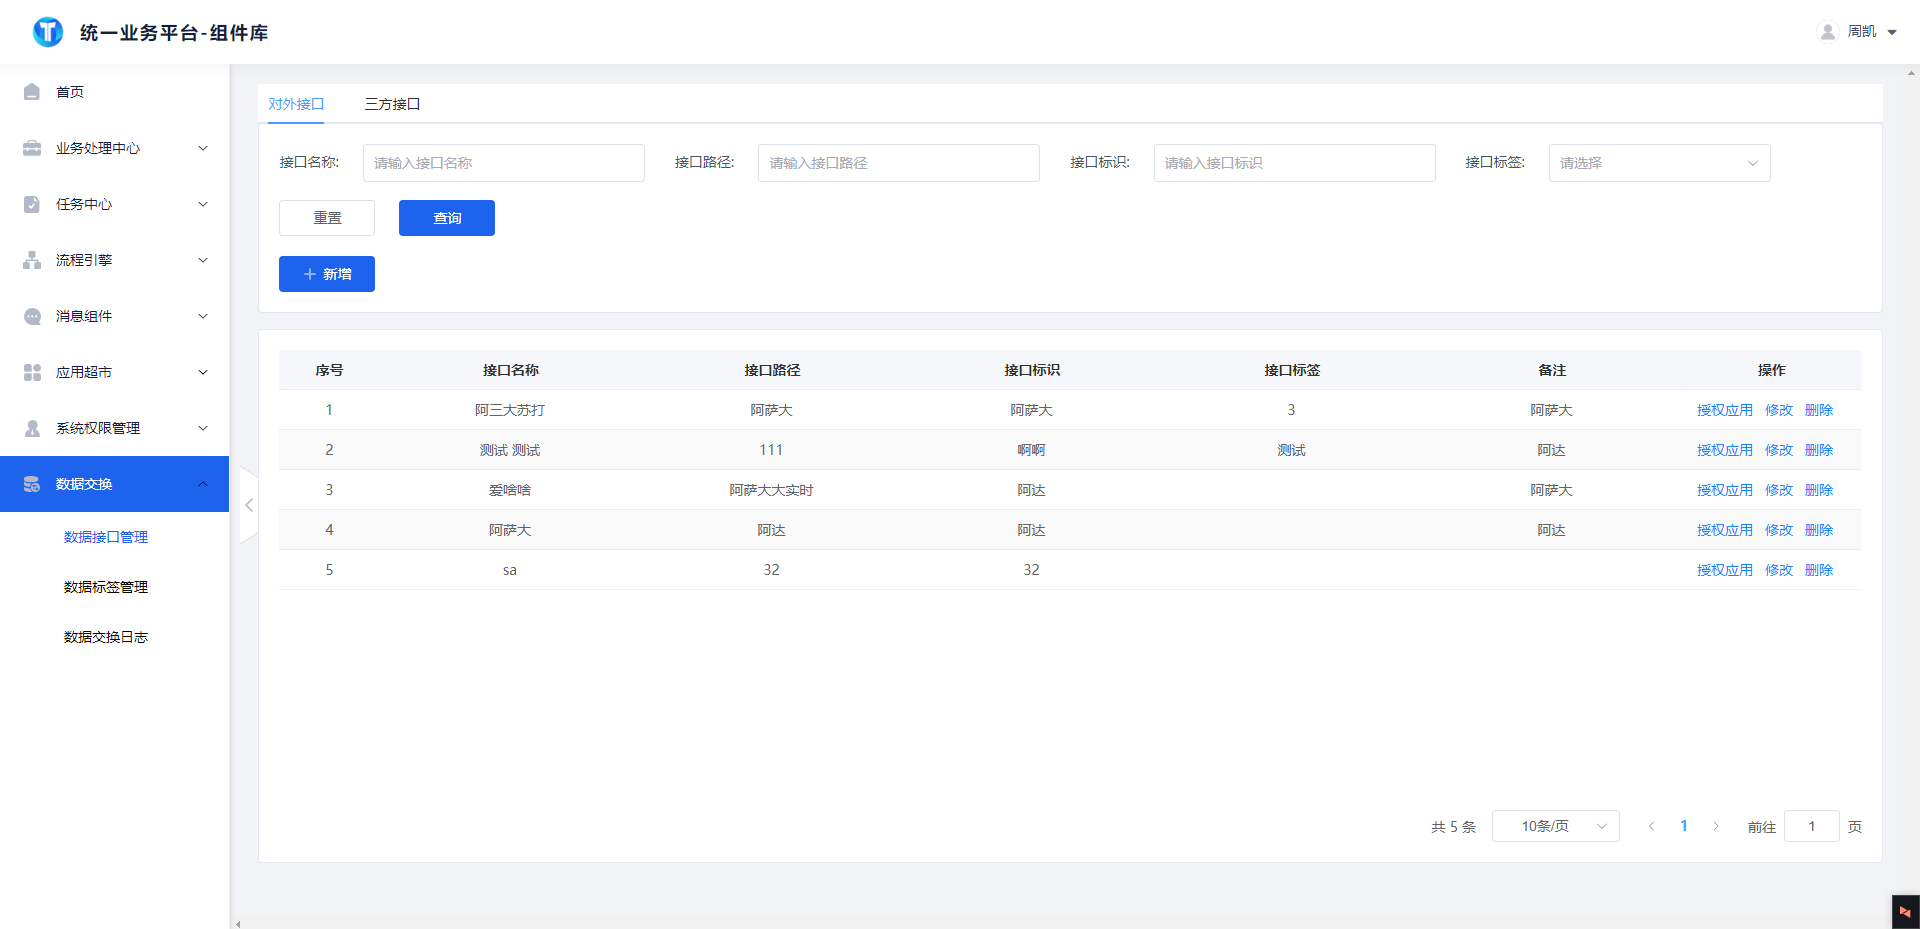Click 授权应用 for row 测试 测试
Image resolution: width=1920 pixels, height=929 pixels.
pos(1725,450)
